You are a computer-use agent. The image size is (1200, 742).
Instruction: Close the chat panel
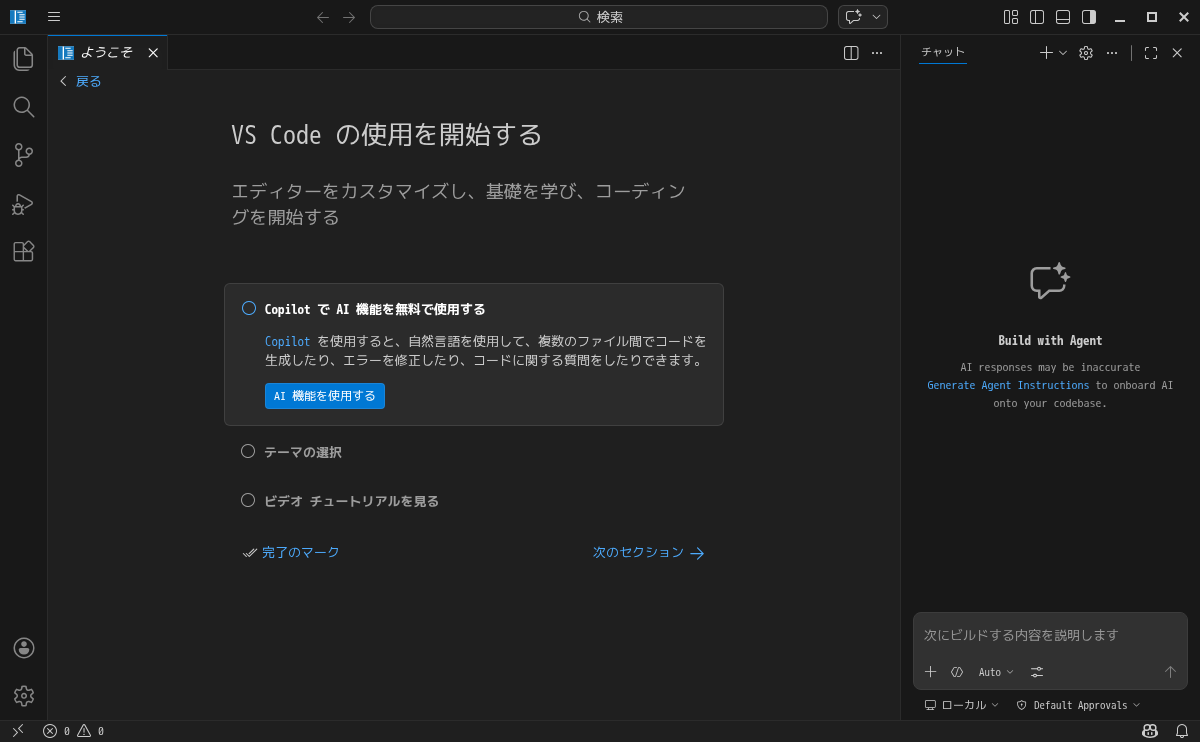point(1177,53)
